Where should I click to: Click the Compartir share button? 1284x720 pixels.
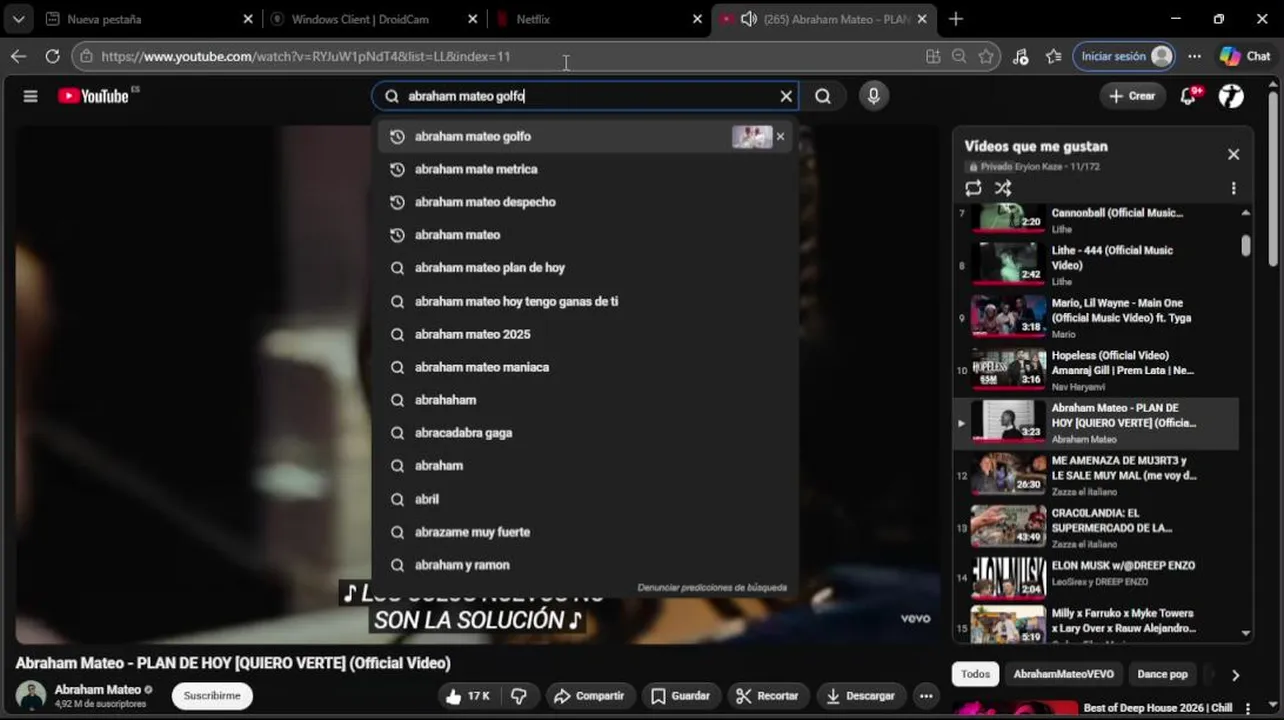[589, 696]
